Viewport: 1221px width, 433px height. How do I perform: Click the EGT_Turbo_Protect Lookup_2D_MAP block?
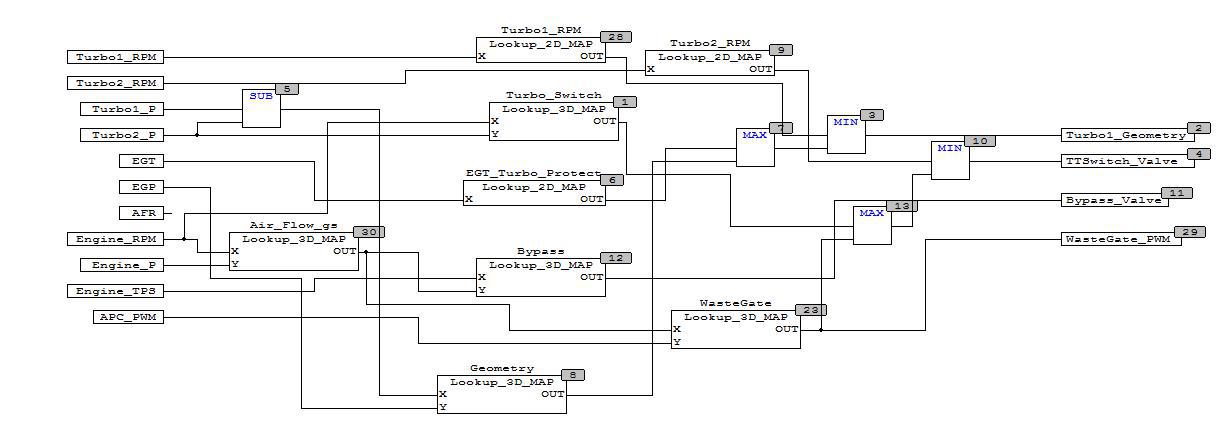click(x=534, y=192)
